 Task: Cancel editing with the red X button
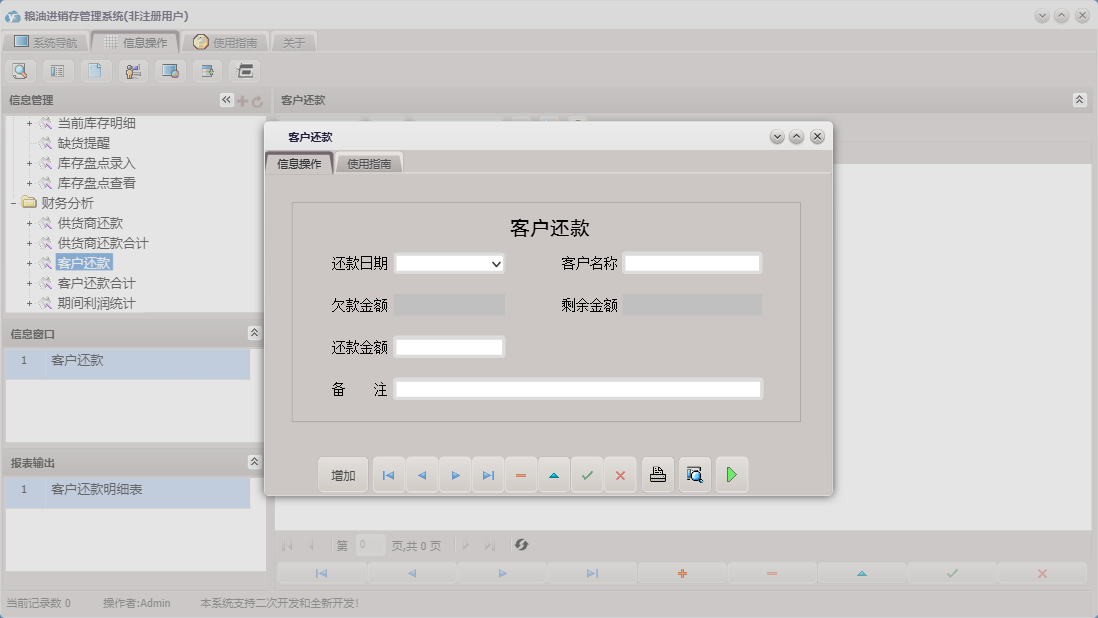[620, 474]
